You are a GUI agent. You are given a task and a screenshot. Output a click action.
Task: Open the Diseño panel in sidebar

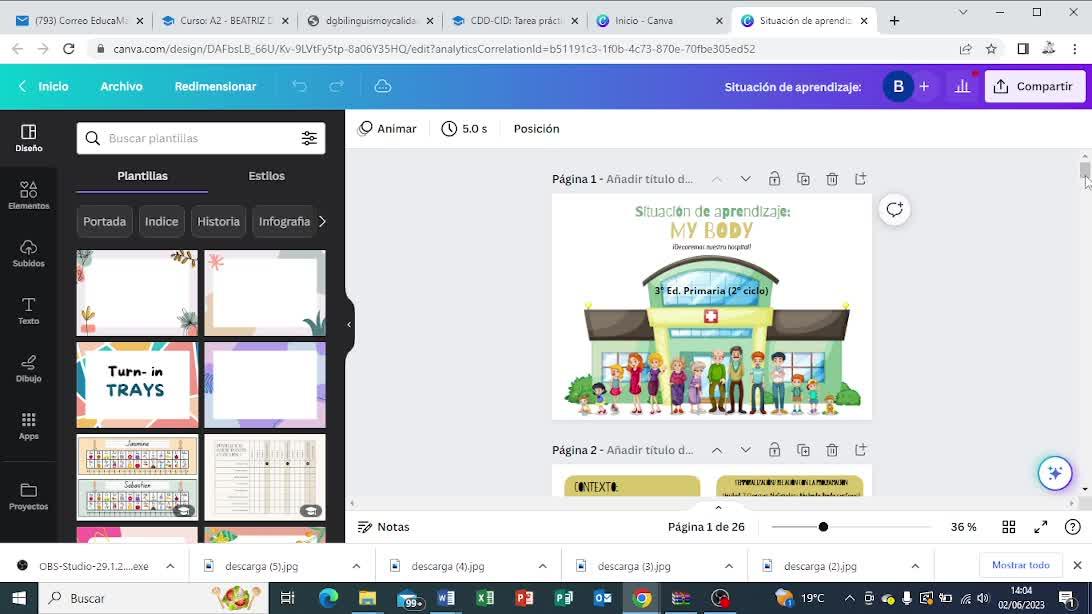(x=29, y=138)
